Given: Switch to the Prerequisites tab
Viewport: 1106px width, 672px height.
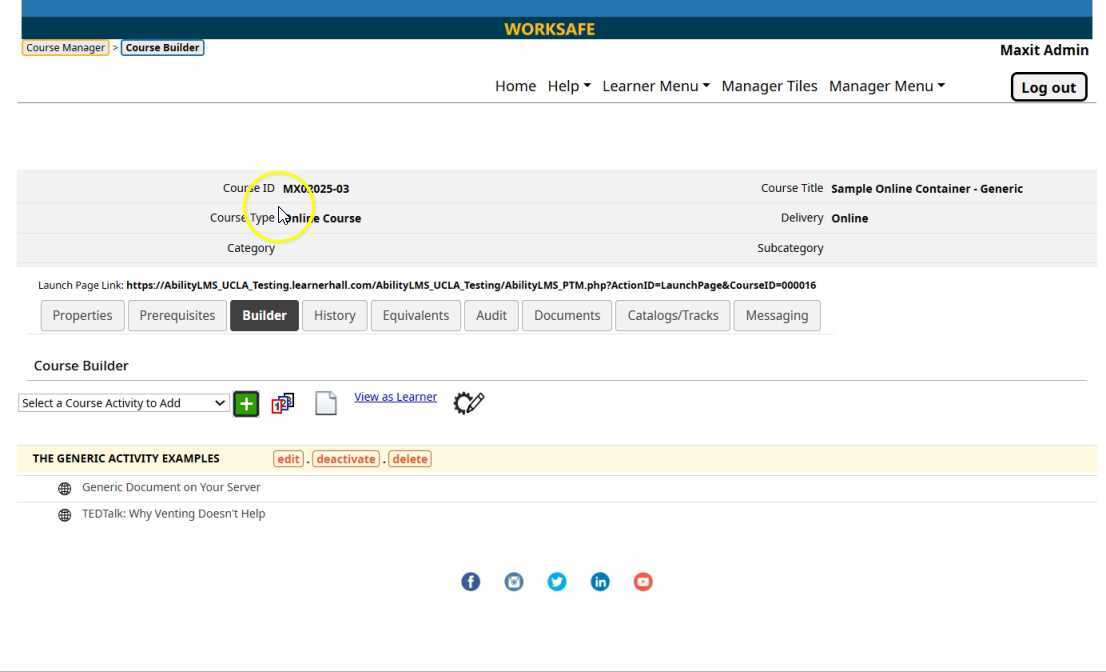Looking at the screenshot, I should coord(177,315).
